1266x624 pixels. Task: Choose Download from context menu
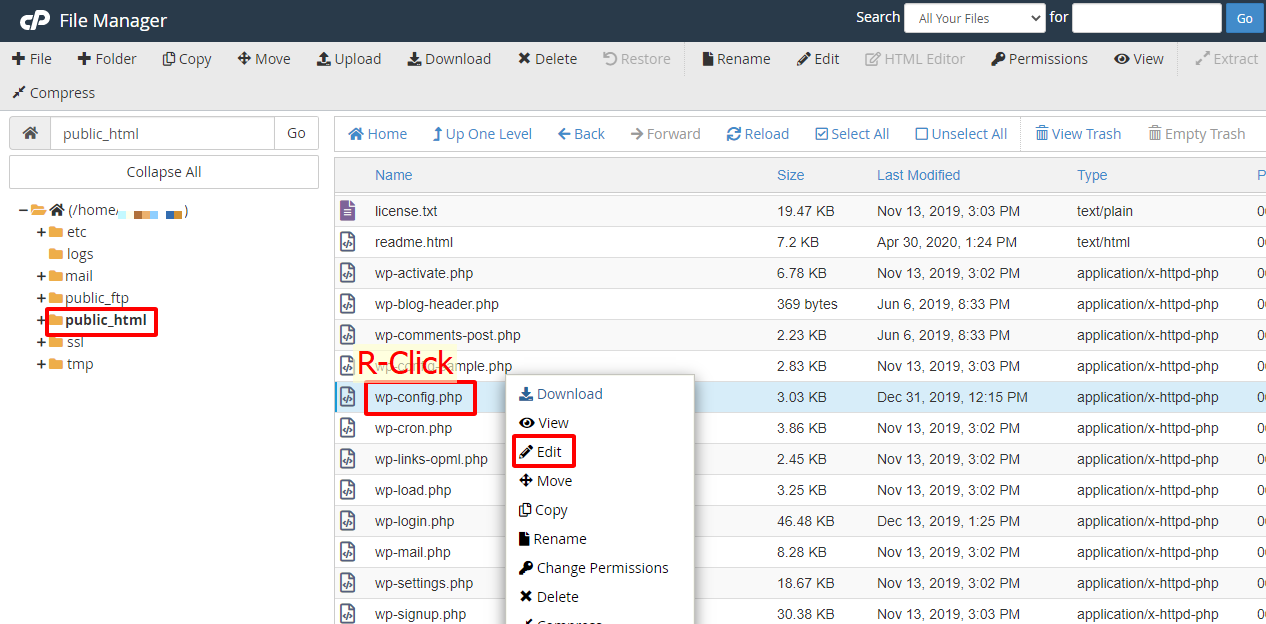561,394
